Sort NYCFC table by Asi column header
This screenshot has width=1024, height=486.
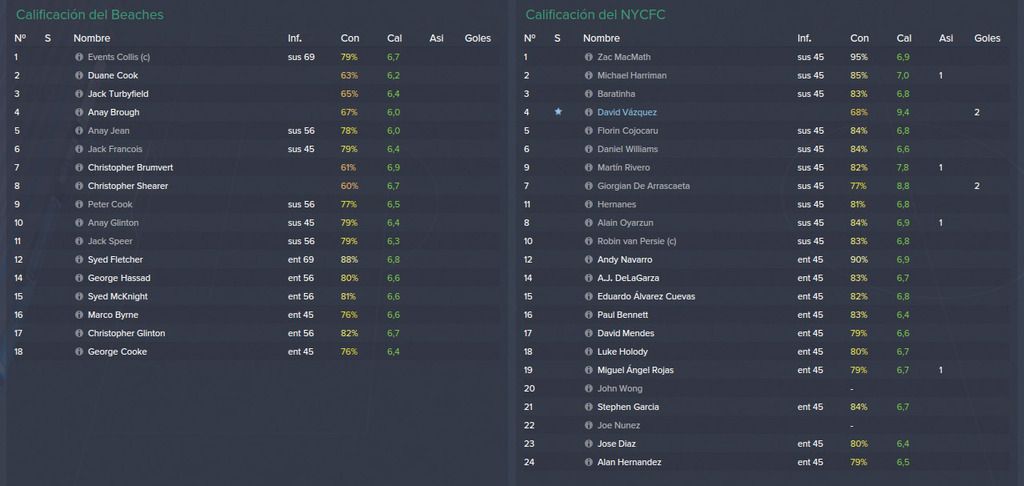pyautogui.click(x=946, y=39)
